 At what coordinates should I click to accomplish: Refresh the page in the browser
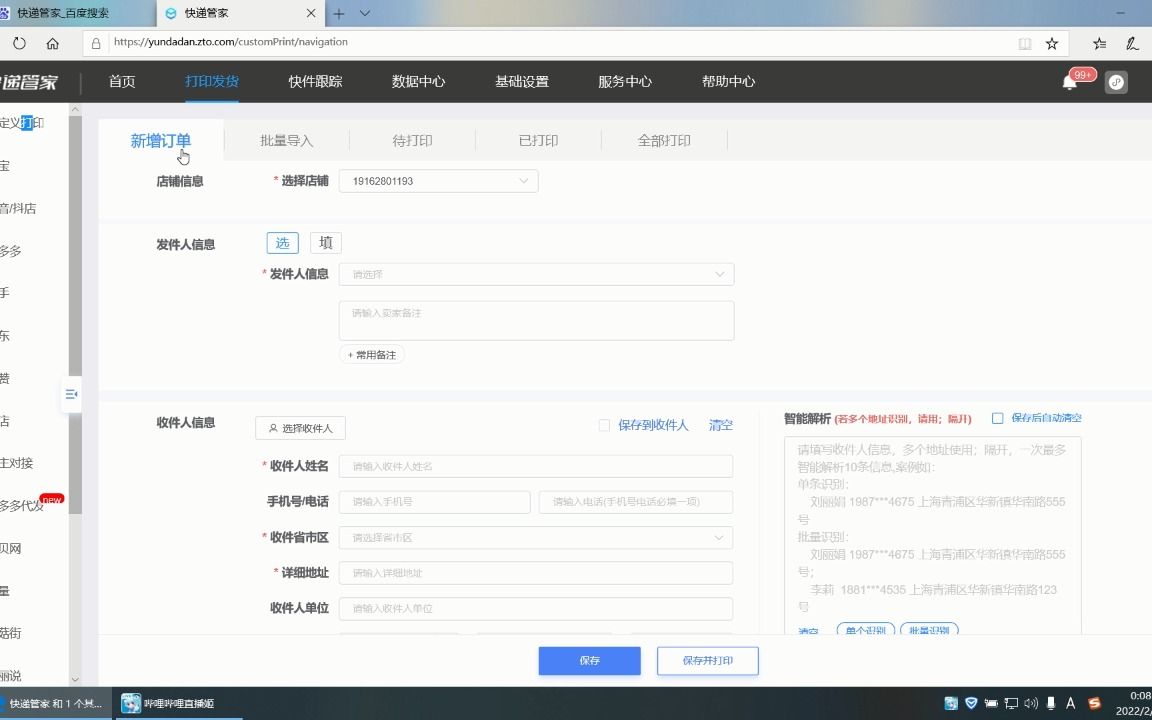(x=20, y=43)
